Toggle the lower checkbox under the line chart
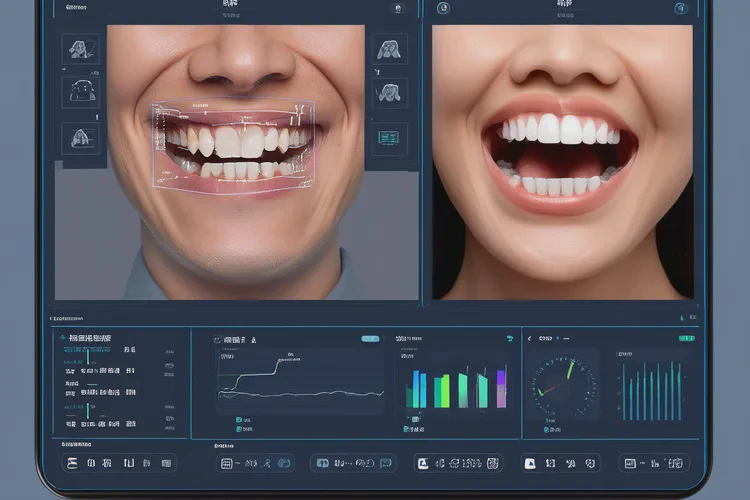Screen dimensions: 750x500 tap(240, 430)
